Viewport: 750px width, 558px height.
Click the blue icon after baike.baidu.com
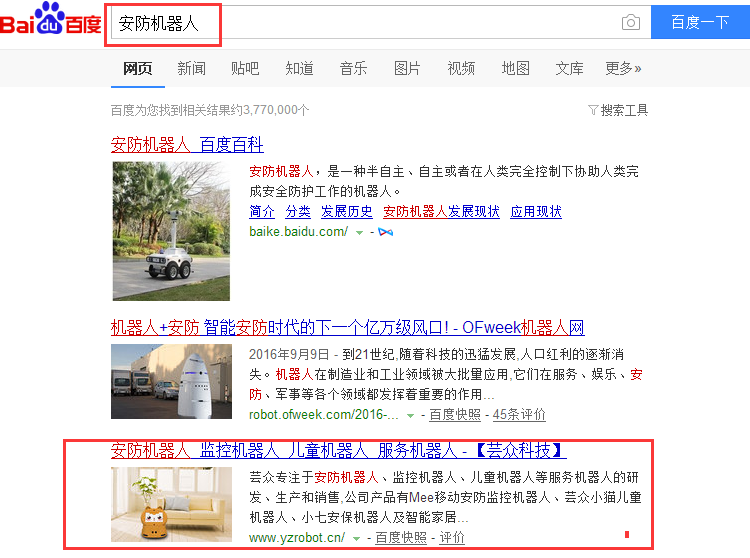(386, 232)
